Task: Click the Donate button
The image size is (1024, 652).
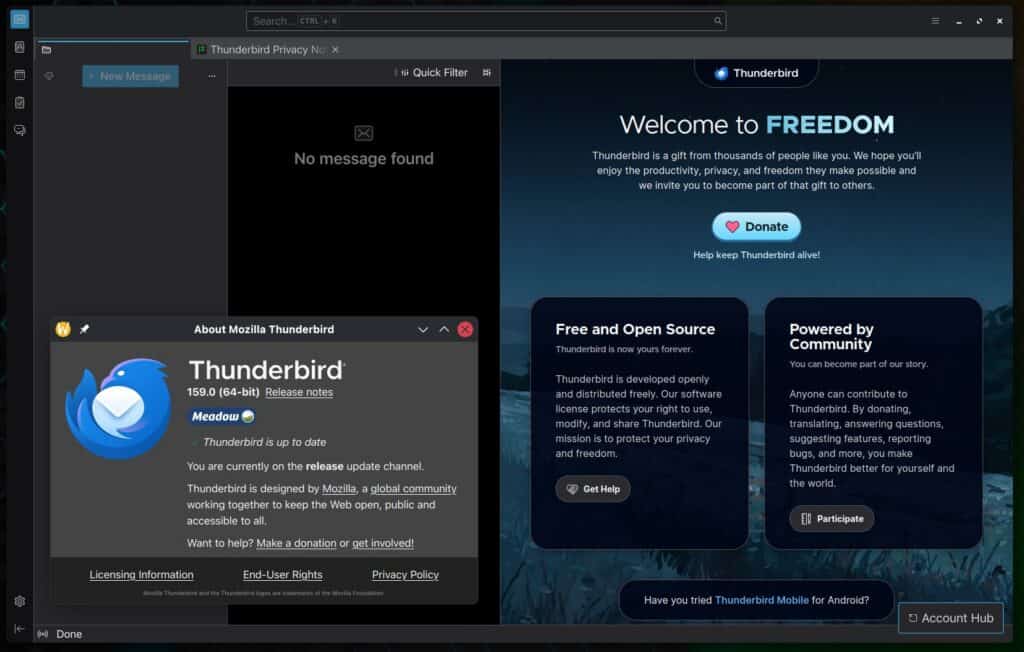Action: pos(756,227)
